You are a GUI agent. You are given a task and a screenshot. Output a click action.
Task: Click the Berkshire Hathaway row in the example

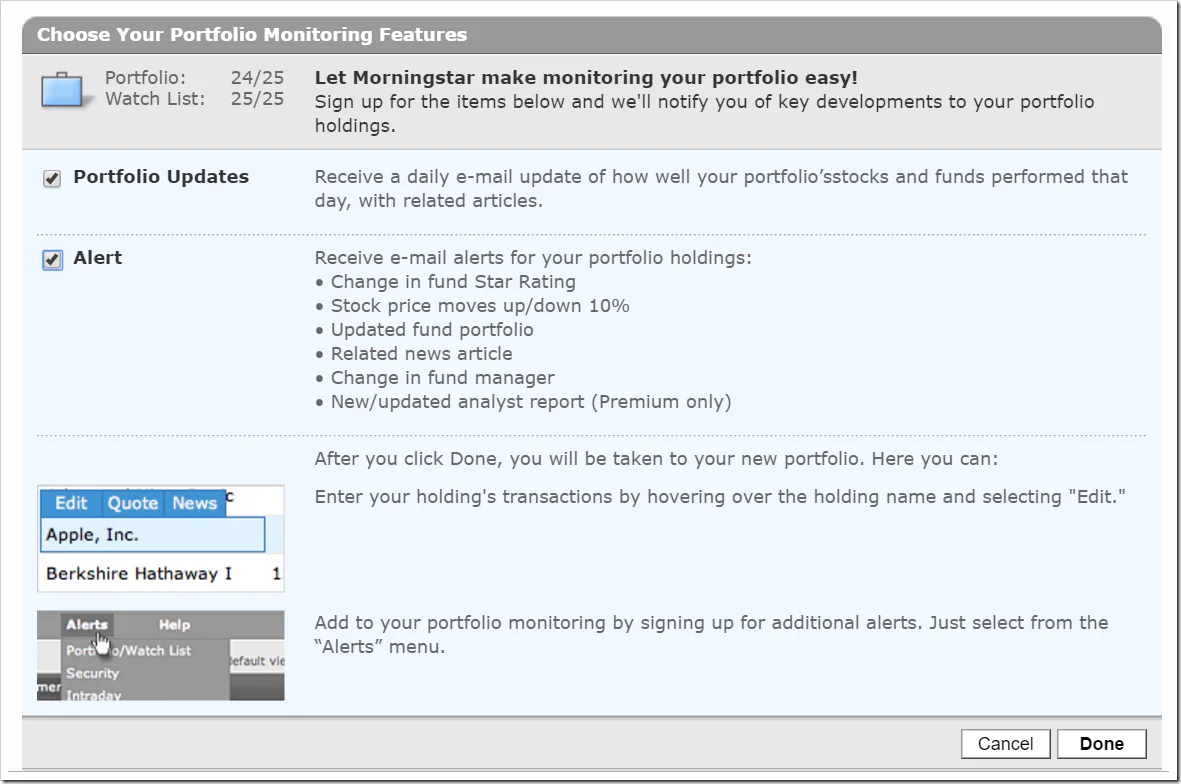161,573
